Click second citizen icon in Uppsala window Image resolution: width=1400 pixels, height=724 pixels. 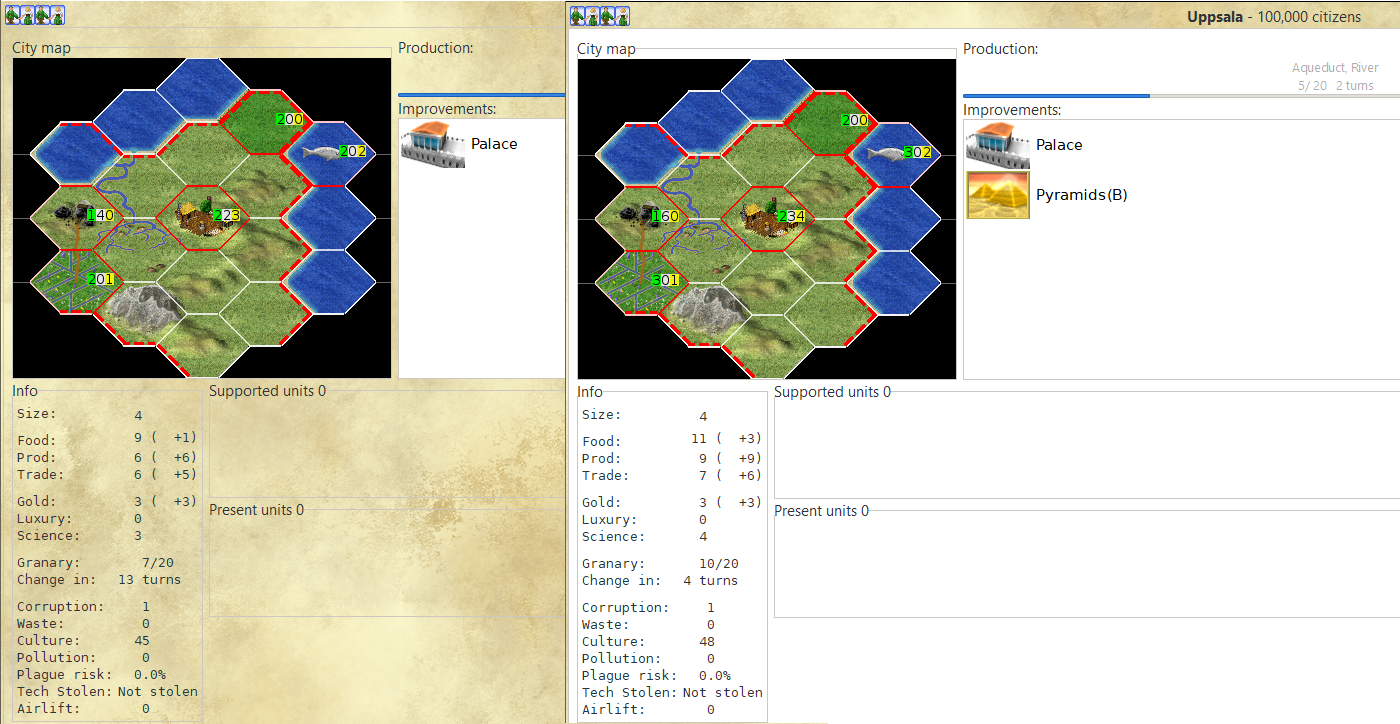593,16
